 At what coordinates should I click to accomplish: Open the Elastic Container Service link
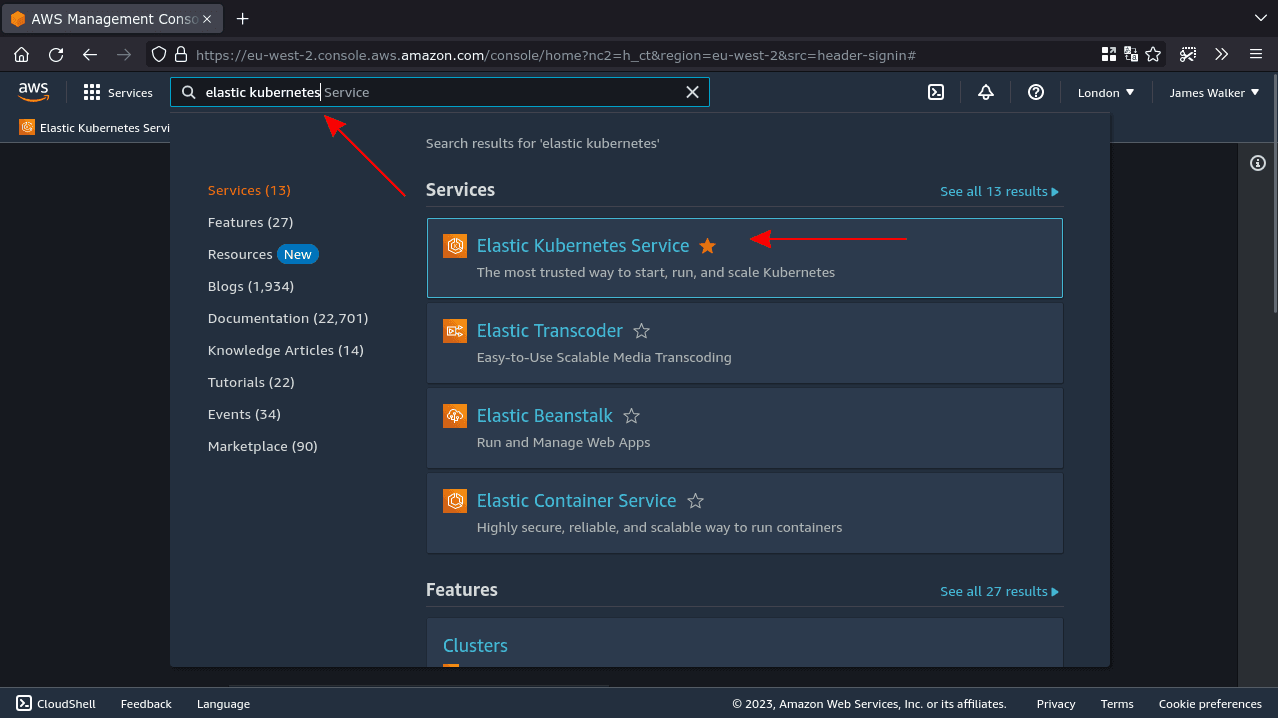click(577, 501)
